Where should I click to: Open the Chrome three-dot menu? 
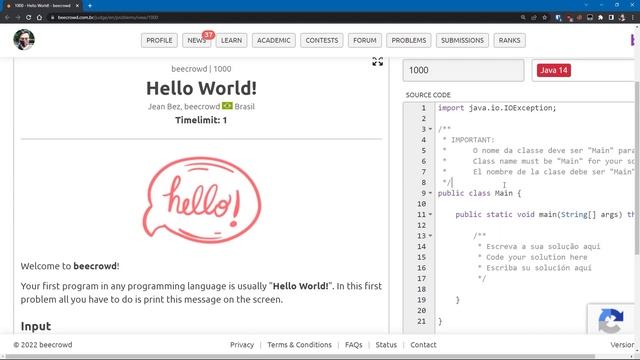[633, 18]
